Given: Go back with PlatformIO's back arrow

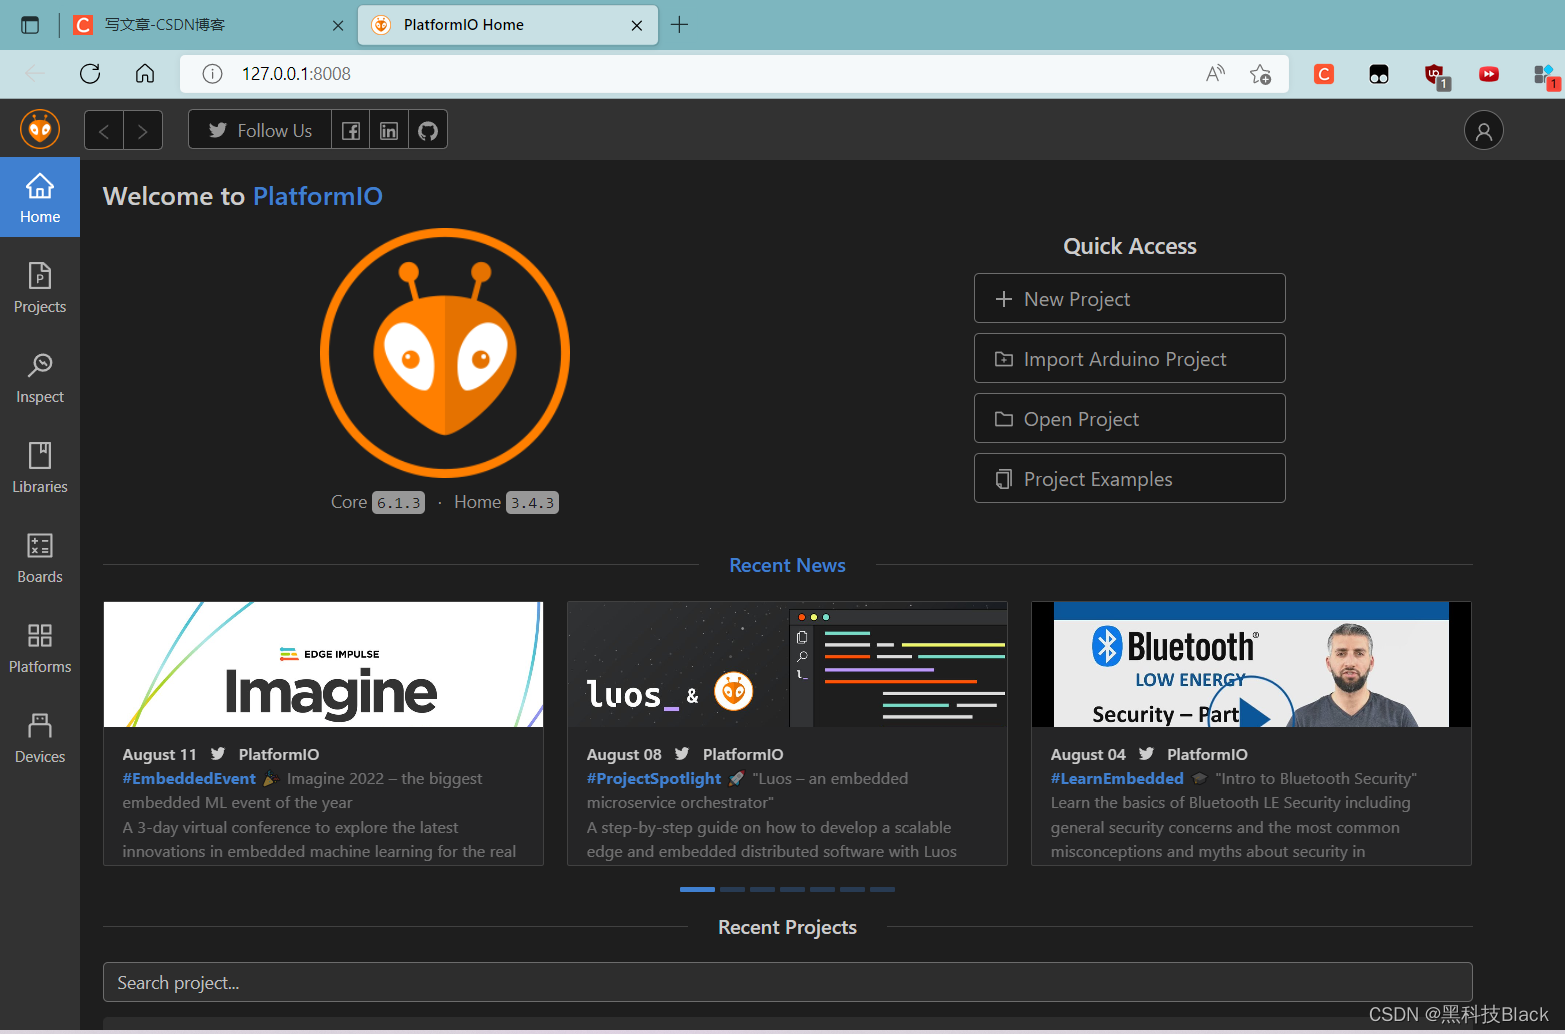Looking at the screenshot, I should click(x=104, y=130).
